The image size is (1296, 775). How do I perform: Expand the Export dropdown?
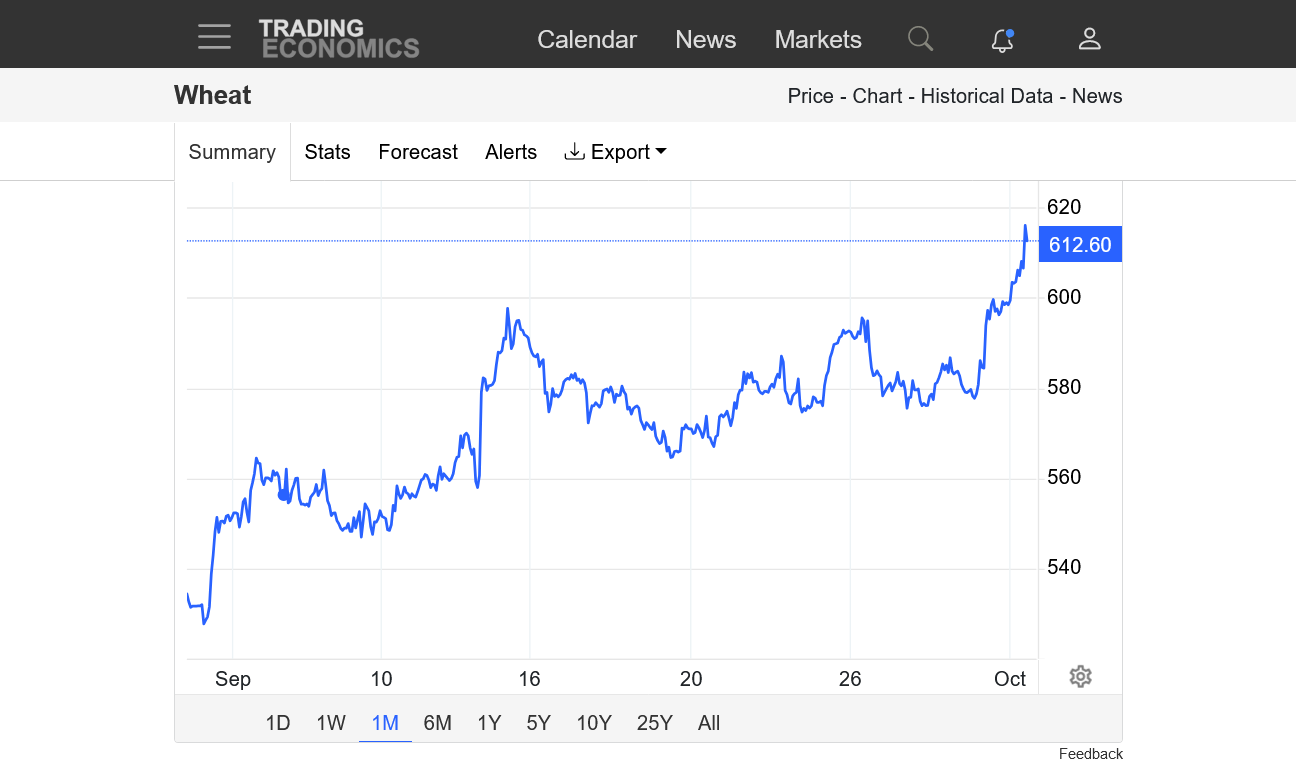tap(616, 152)
